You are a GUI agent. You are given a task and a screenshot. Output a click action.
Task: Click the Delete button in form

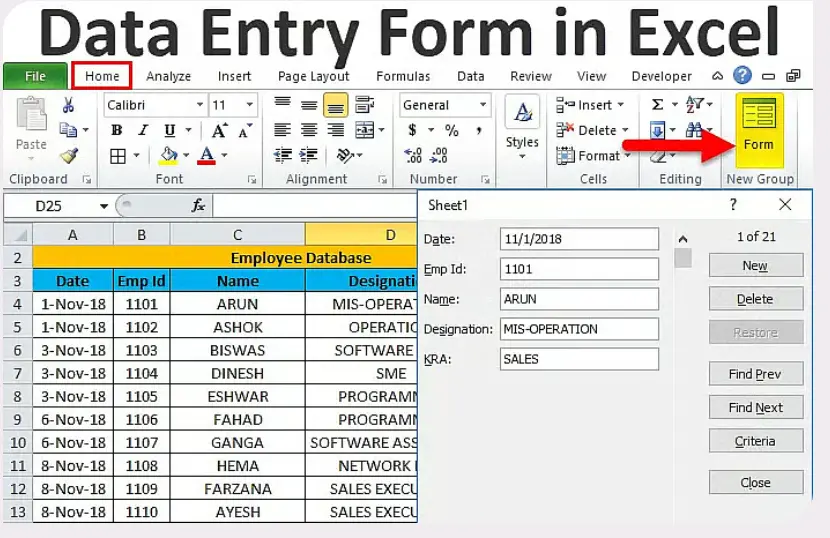point(756,299)
